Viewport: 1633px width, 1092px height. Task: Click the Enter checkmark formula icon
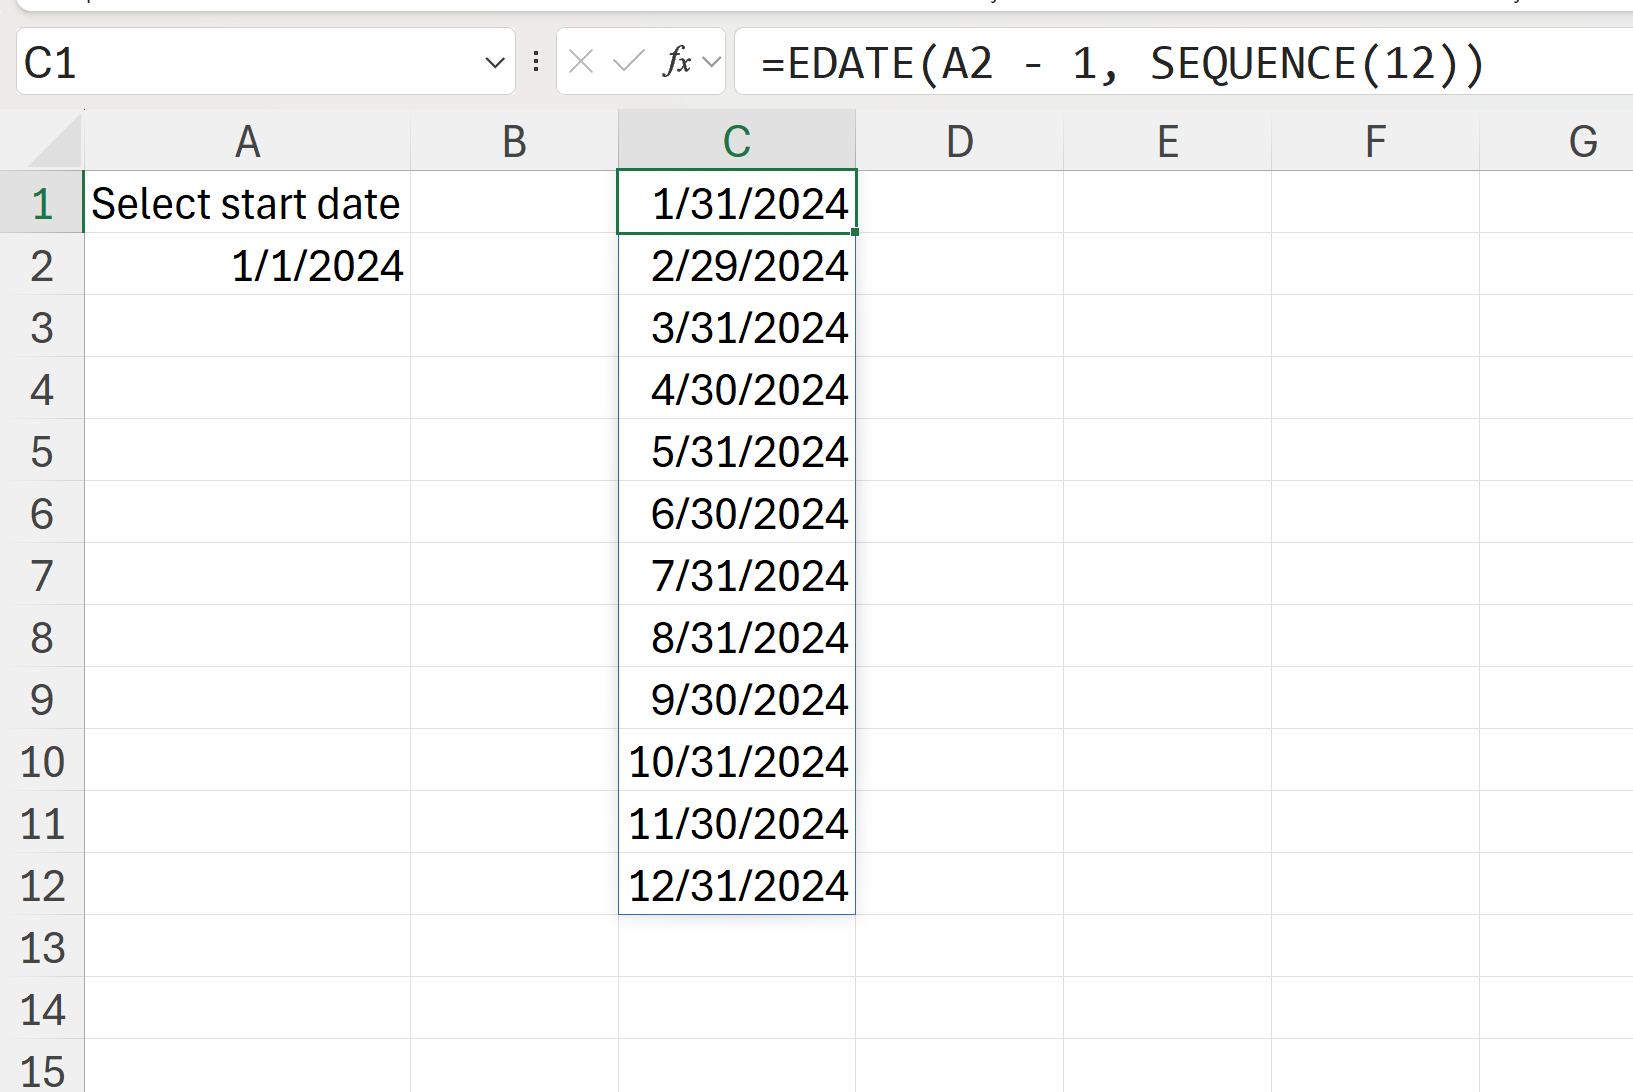coord(628,62)
